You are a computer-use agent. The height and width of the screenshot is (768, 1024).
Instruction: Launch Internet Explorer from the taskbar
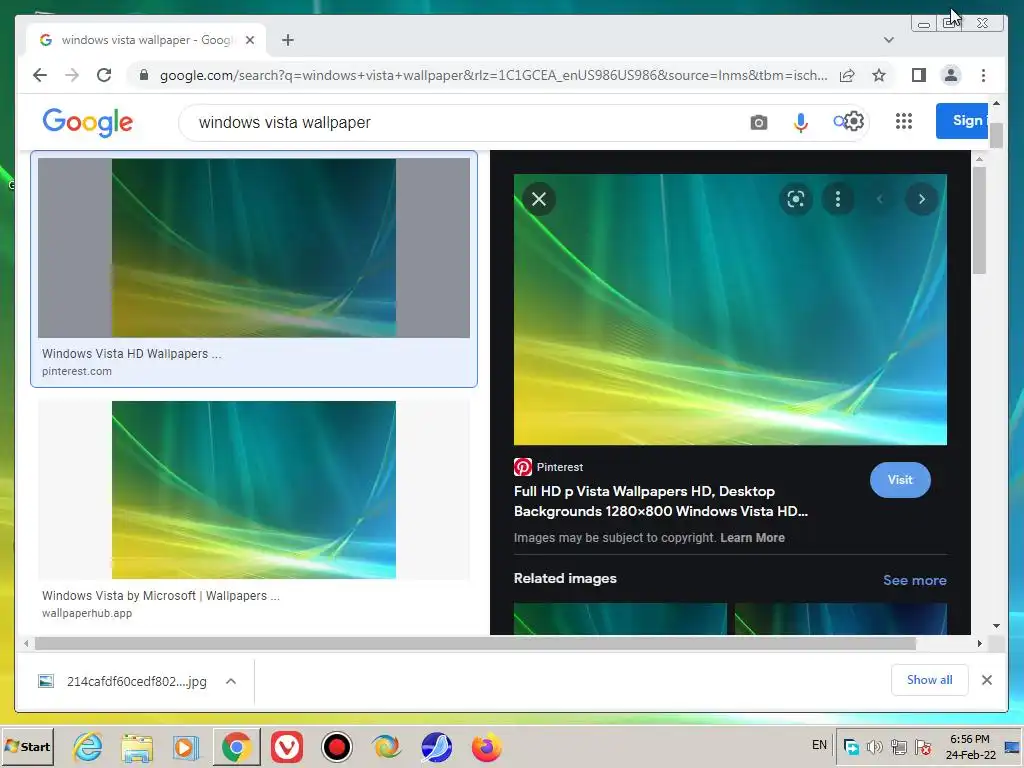pos(88,746)
